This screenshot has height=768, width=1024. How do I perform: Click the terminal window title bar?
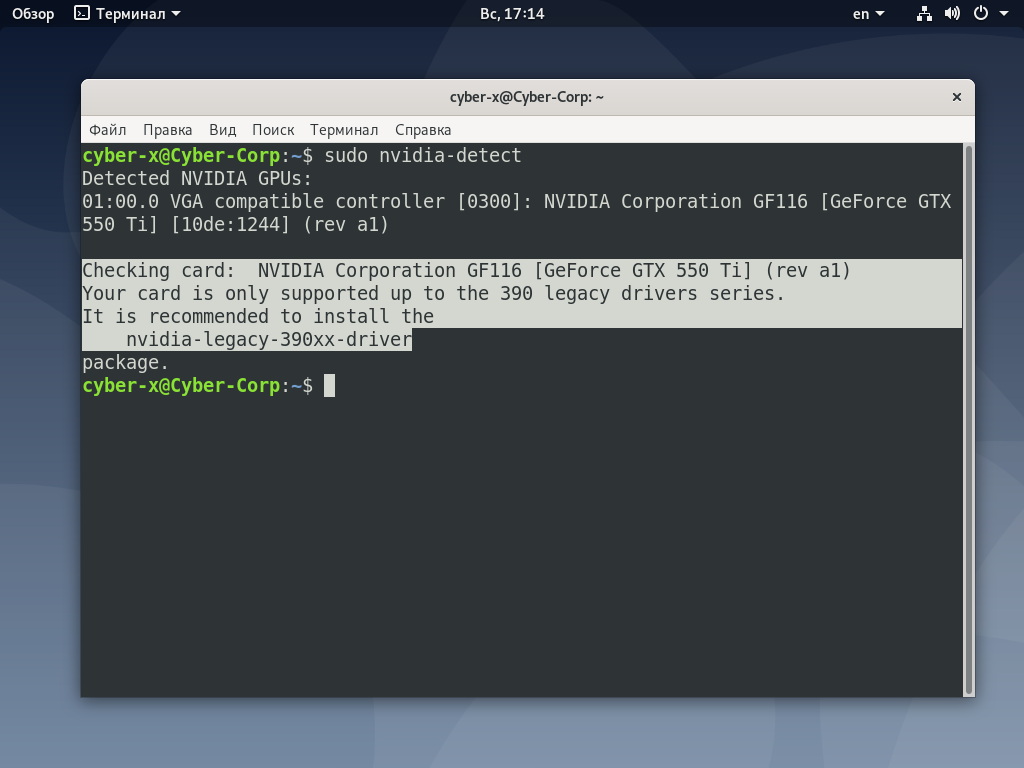point(527,97)
